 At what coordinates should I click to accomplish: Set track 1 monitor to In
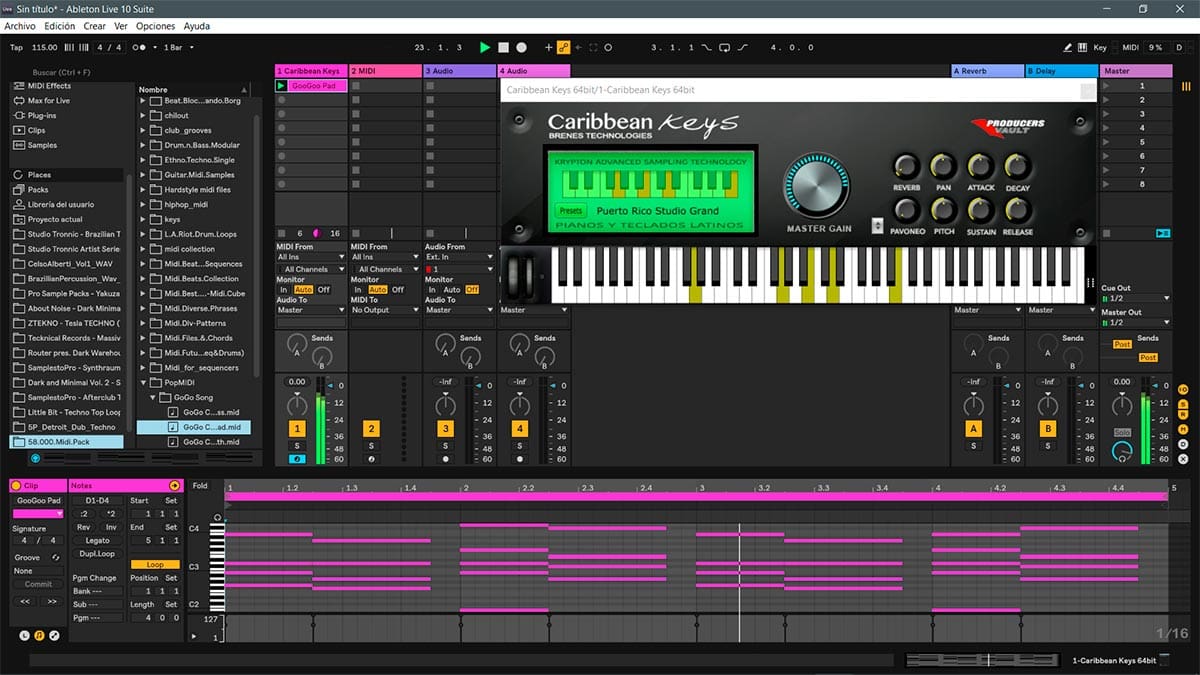(283, 290)
